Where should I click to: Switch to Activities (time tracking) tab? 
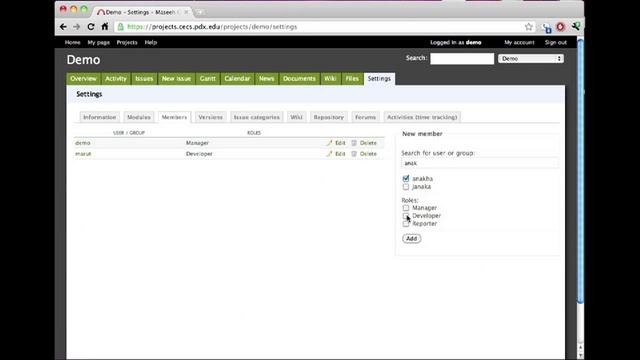[422, 117]
